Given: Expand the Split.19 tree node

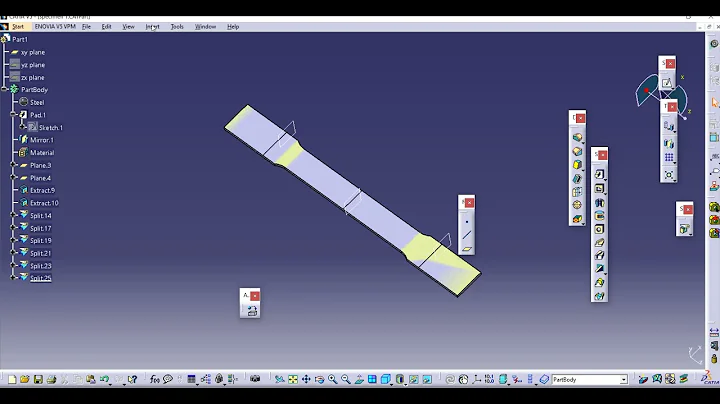Looking at the screenshot, I should (x=13, y=240).
